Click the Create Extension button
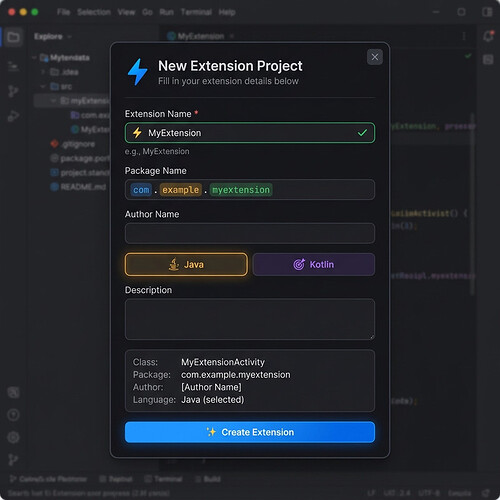 [x=250, y=432]
